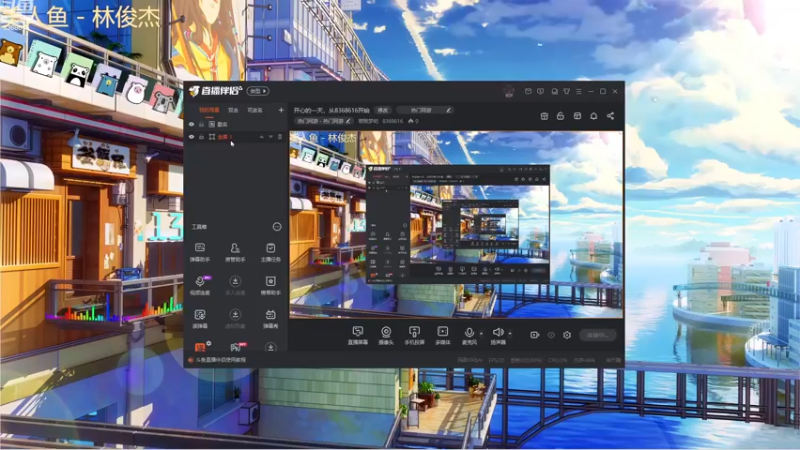Click the orange tool icon in bottom toolbox row
This screenshot has width=800, height=450.
click(201, 347)
